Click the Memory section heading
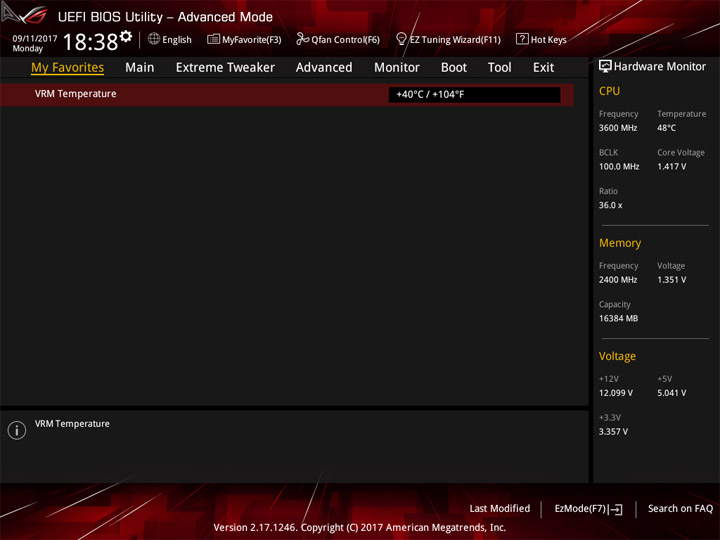This screenshot has height=540, width=720. [x=620, y=243]
